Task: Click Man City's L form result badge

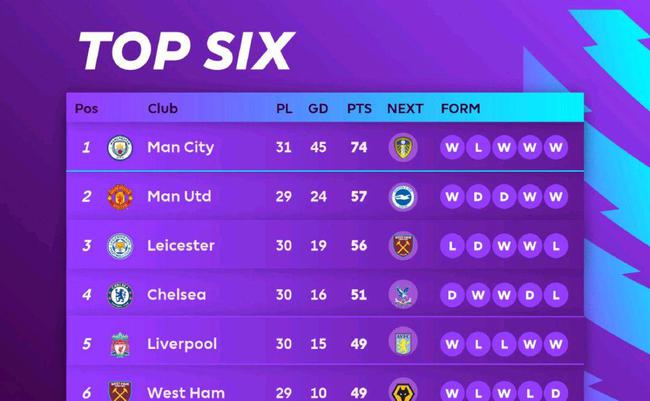Action: click(x=478, y=147)
